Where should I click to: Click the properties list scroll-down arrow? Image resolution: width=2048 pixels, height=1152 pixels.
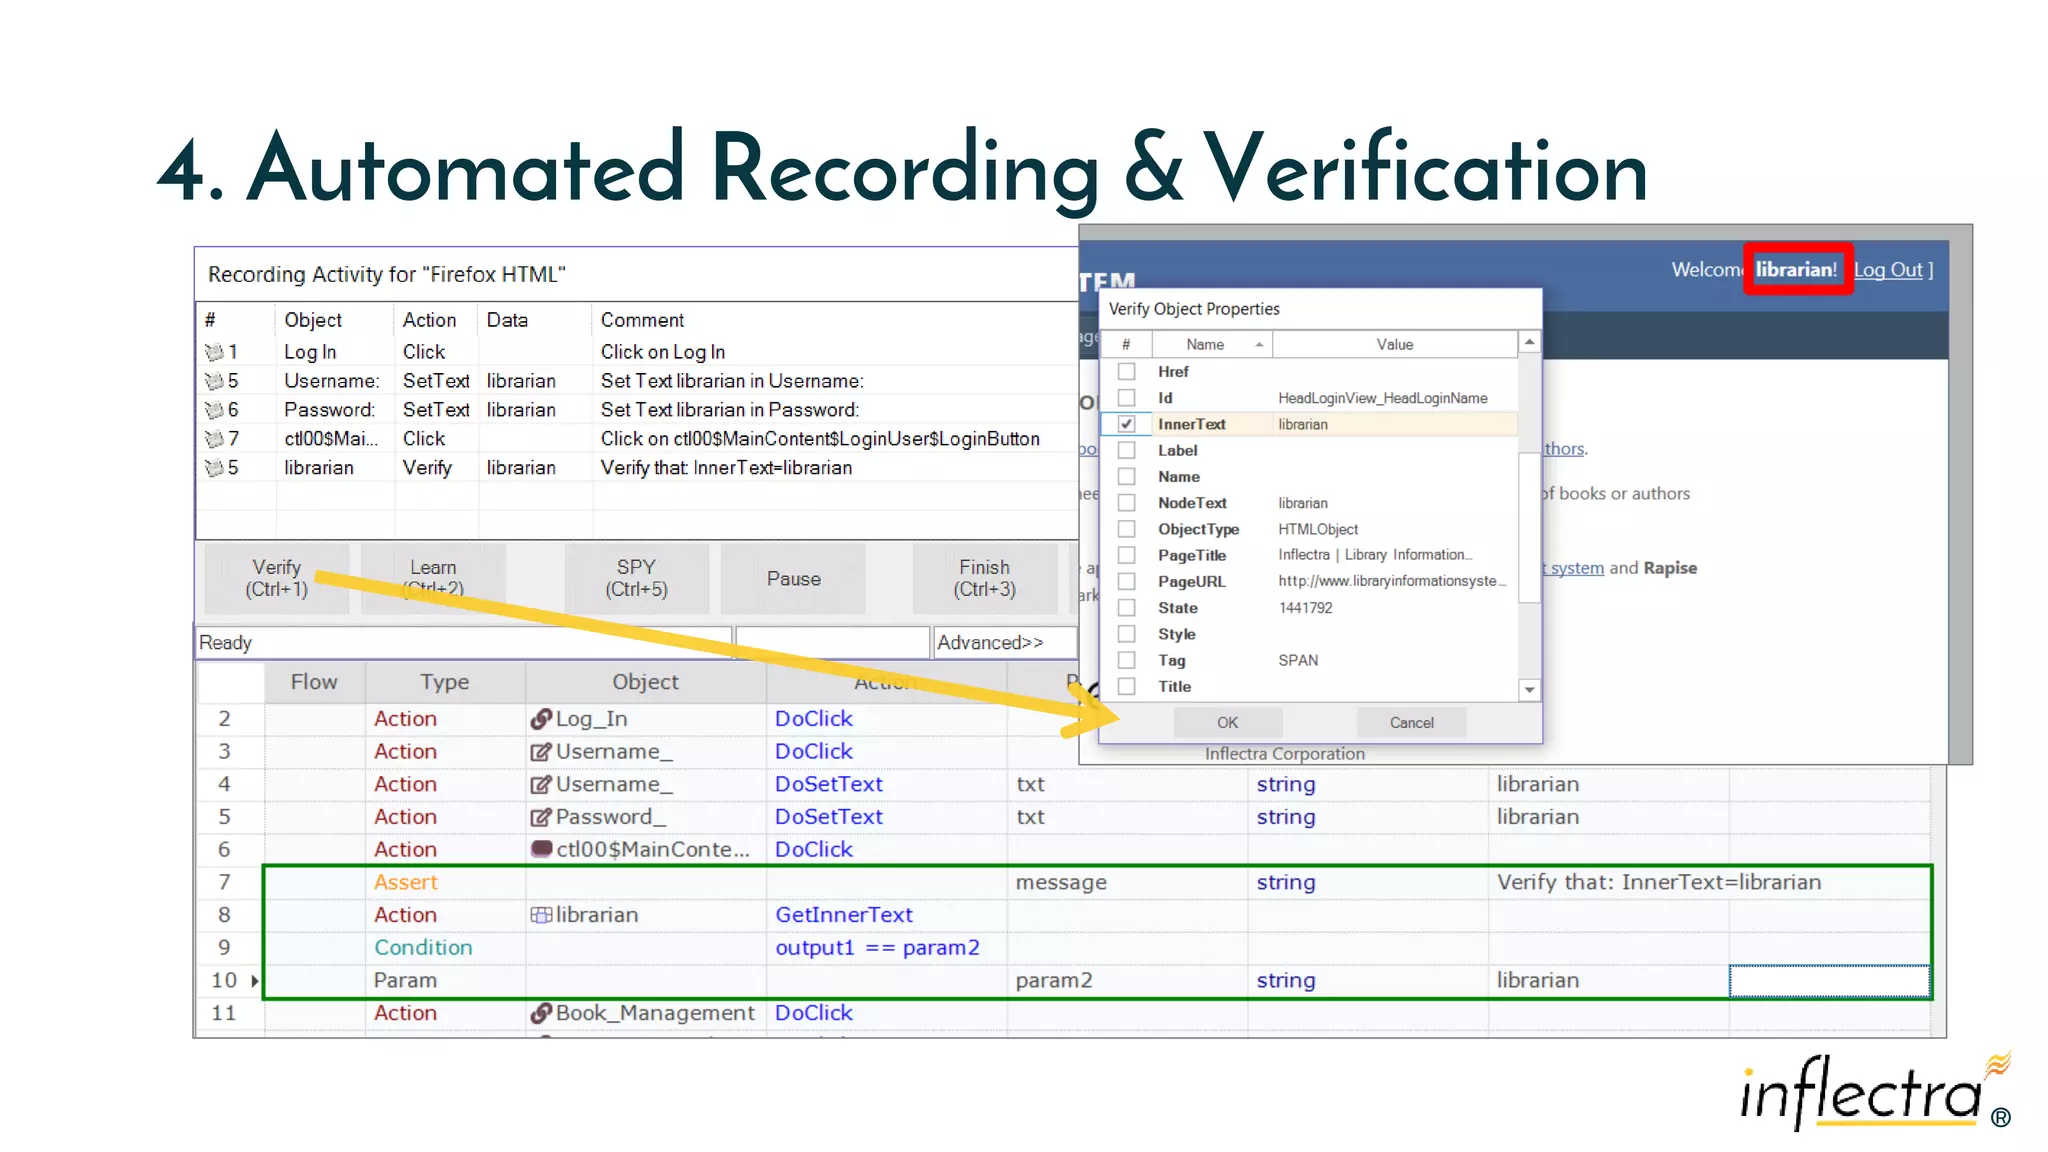1529,690
